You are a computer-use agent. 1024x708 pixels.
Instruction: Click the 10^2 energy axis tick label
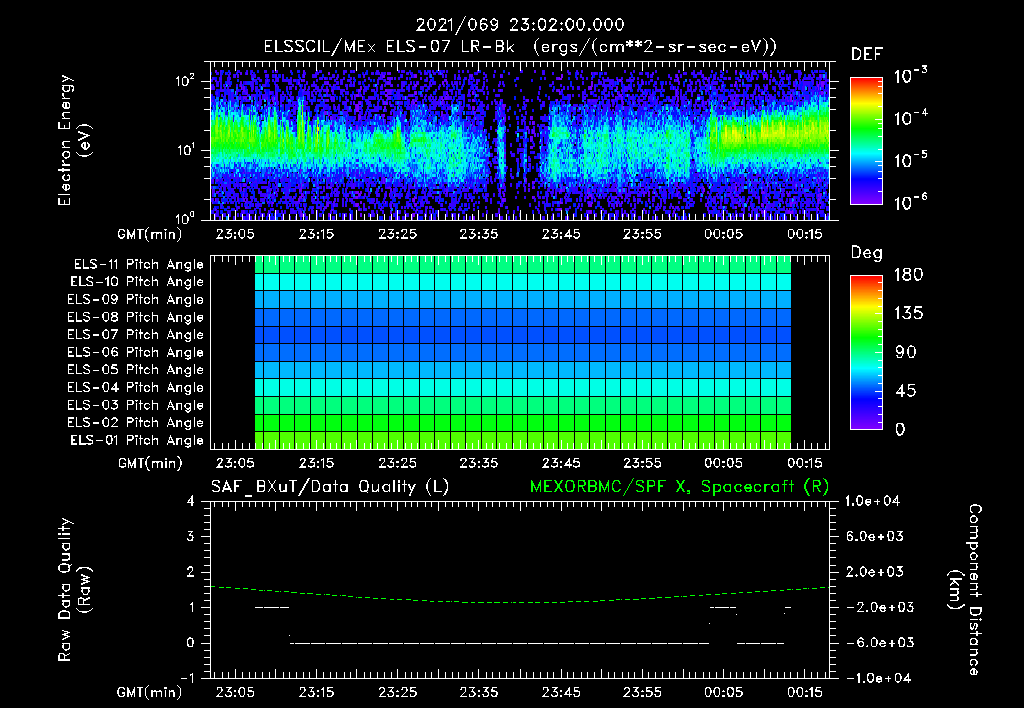click(185, 81)
